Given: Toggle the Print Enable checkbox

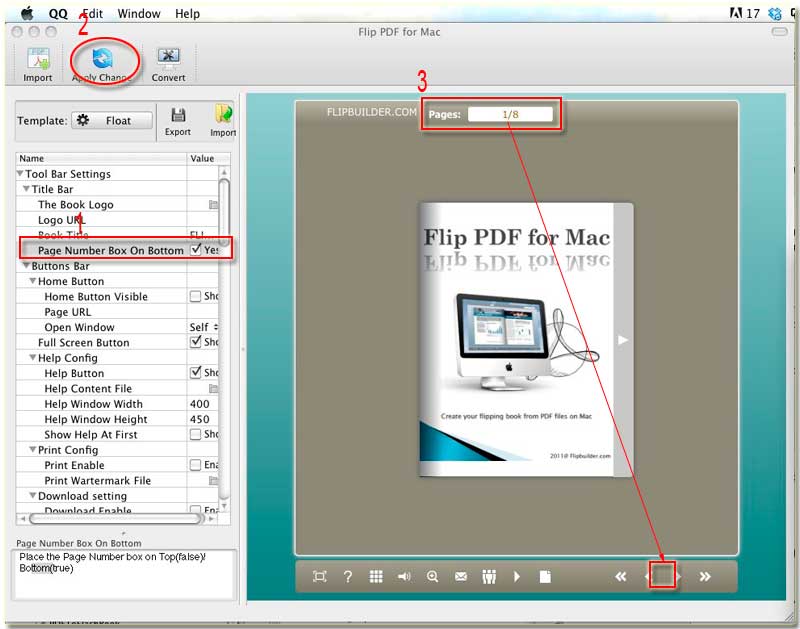Looking at the screenshot, I should point(195,465).
